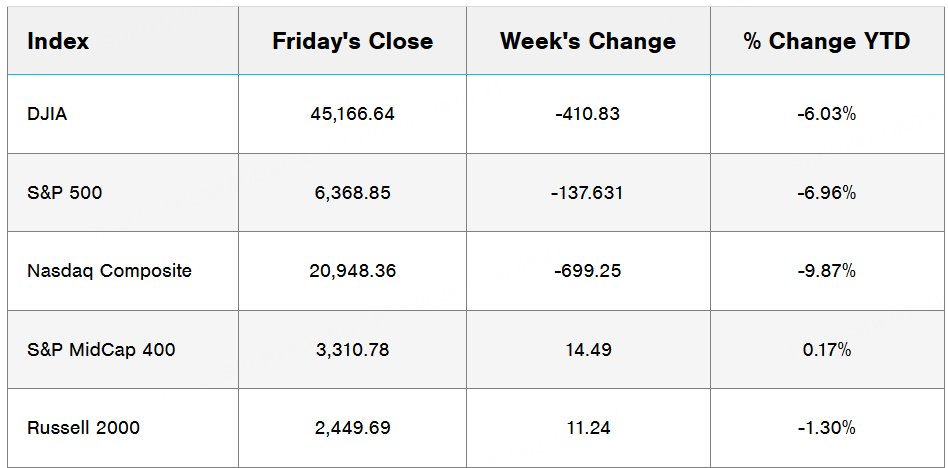948x468 pixels.
Task: Click MidCap 400 YTD change 0.17%
Action: (x=826, y=349)
